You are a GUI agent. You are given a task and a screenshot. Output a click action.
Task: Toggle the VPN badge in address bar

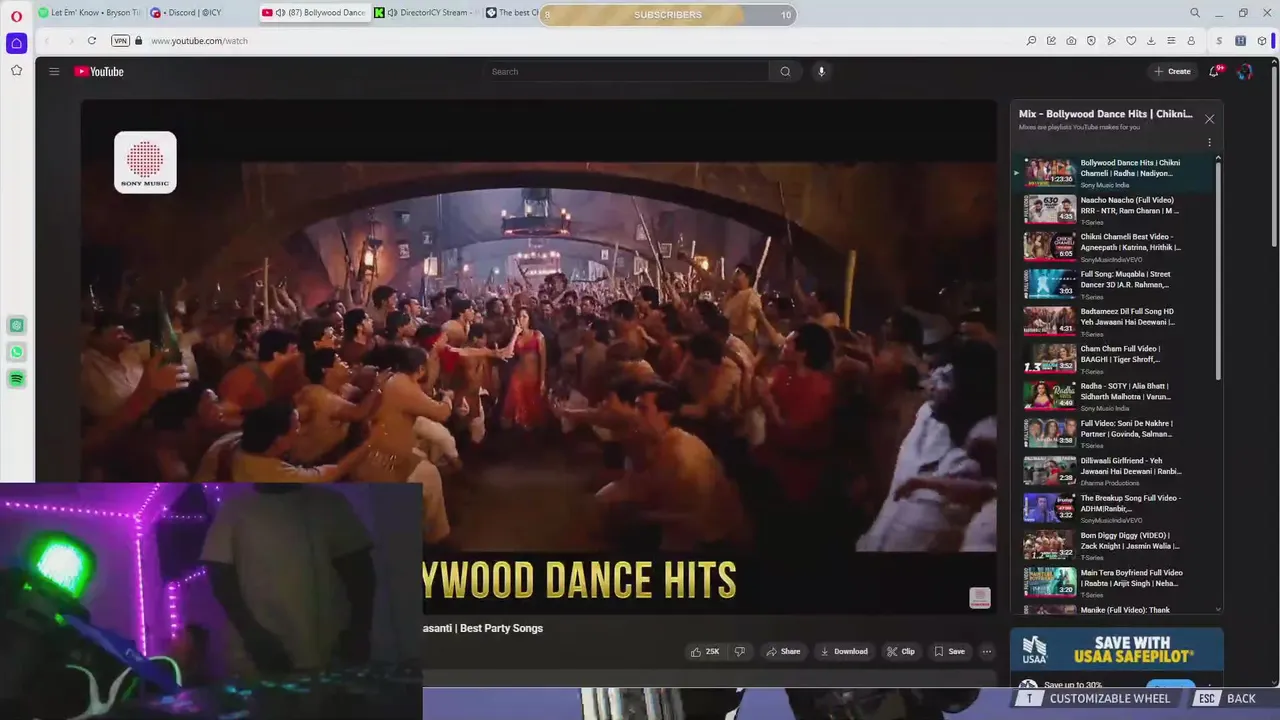(120, 41)
